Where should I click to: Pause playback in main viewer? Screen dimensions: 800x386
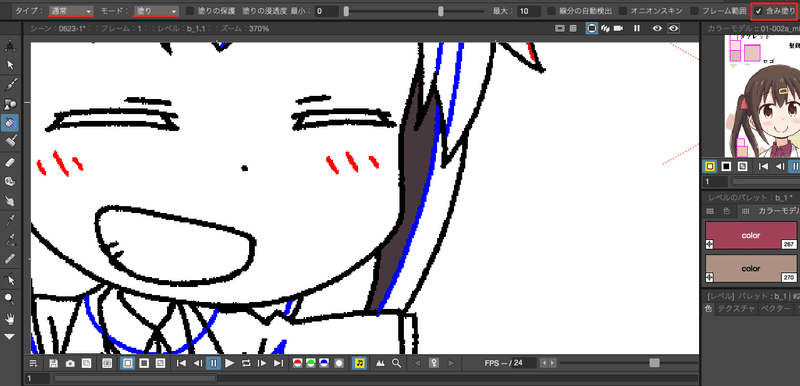213,363
